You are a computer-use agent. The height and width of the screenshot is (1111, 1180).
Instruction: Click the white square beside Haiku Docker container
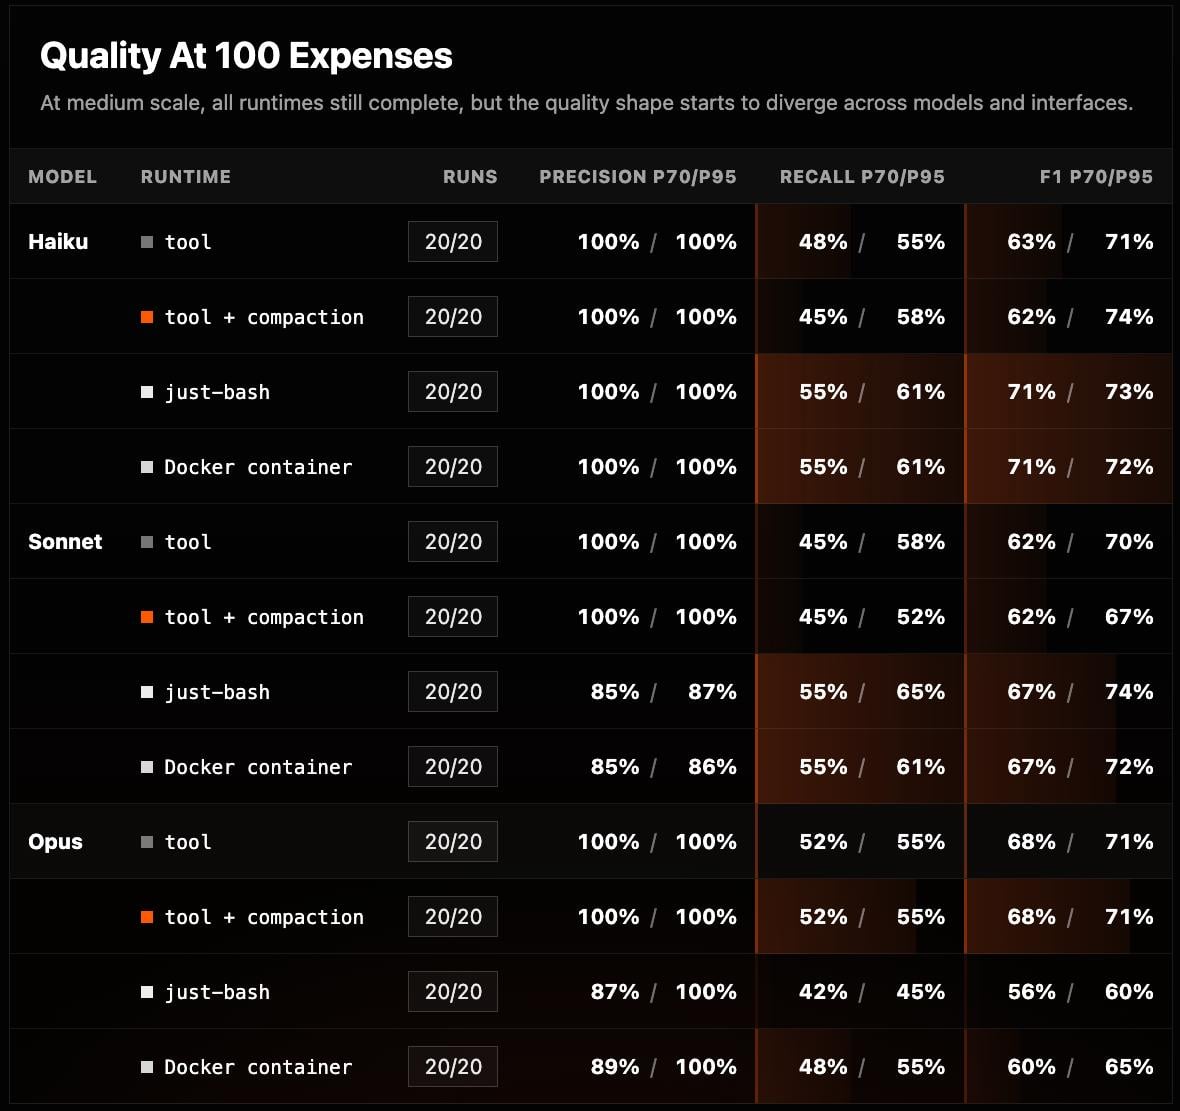point(147,467)
